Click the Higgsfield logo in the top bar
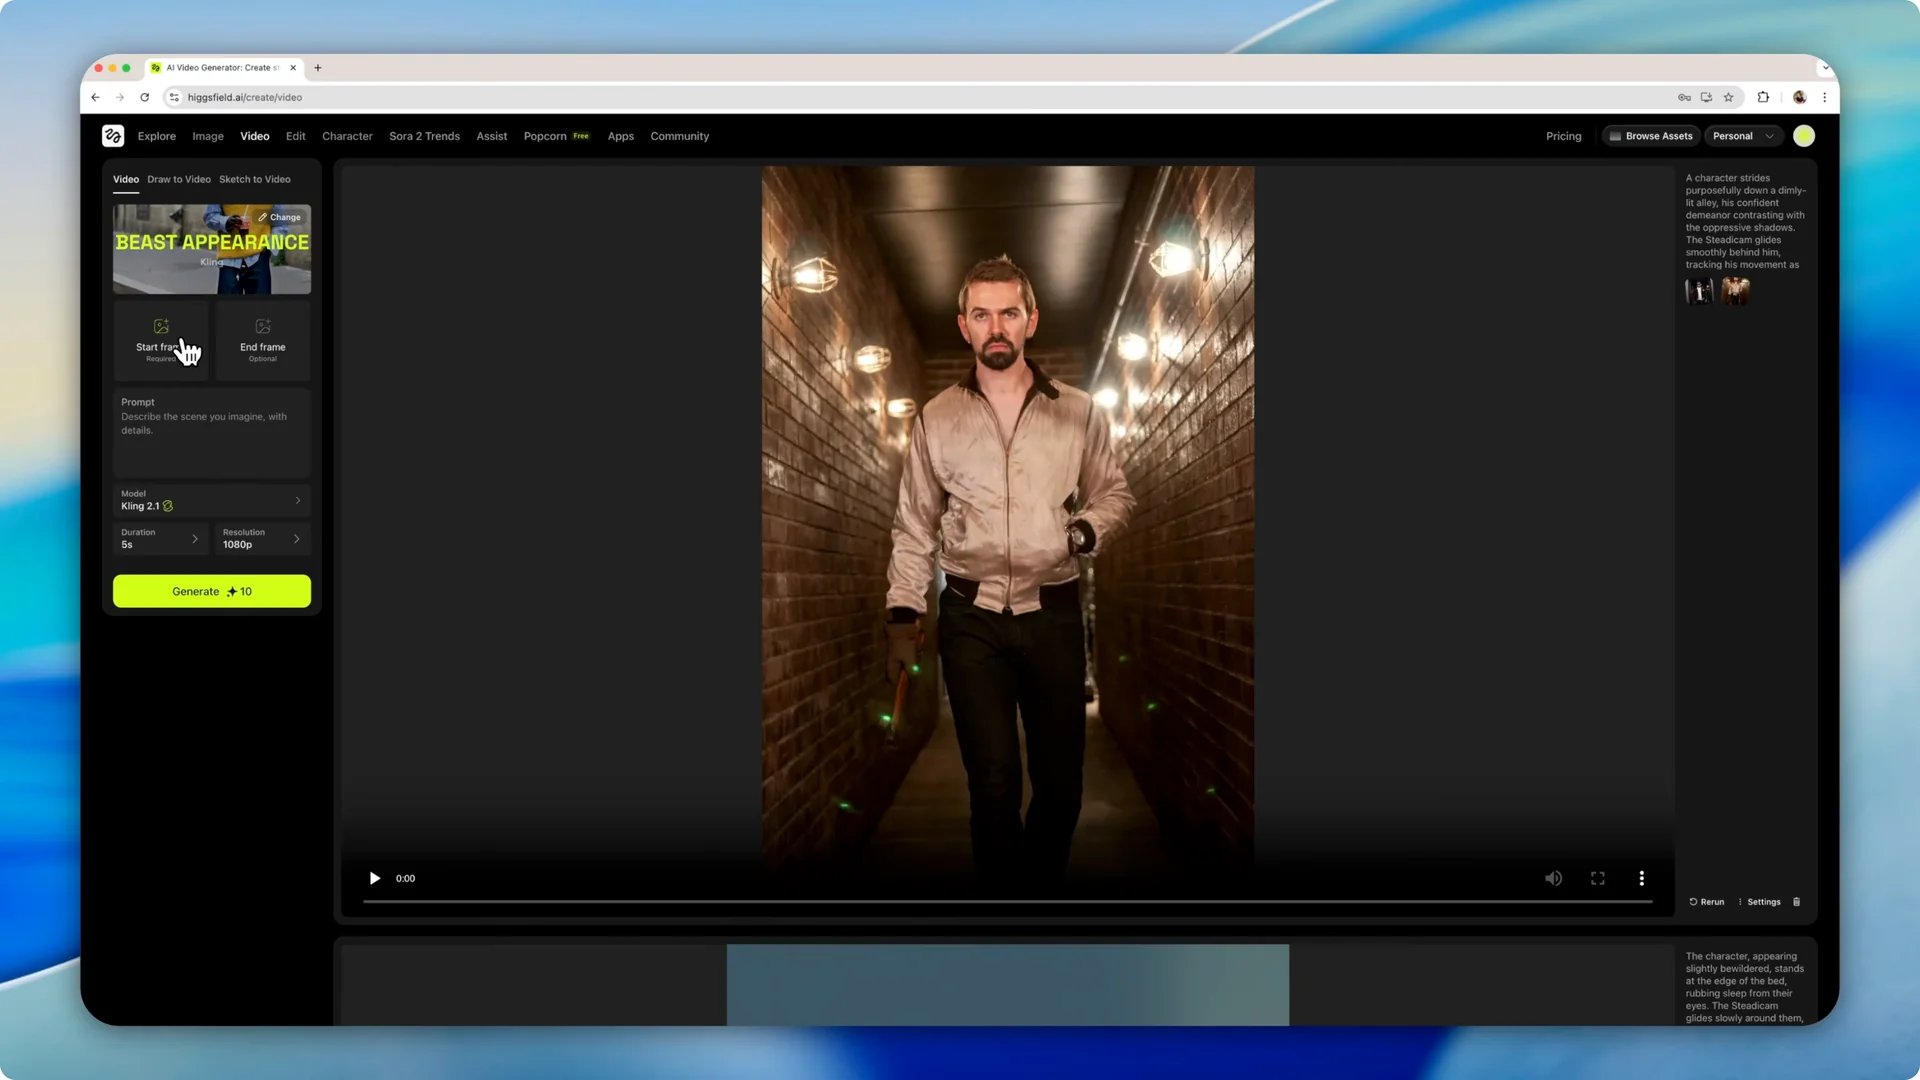The width and height of the screenshot is (1920, 1080). [x=112, y=135]
